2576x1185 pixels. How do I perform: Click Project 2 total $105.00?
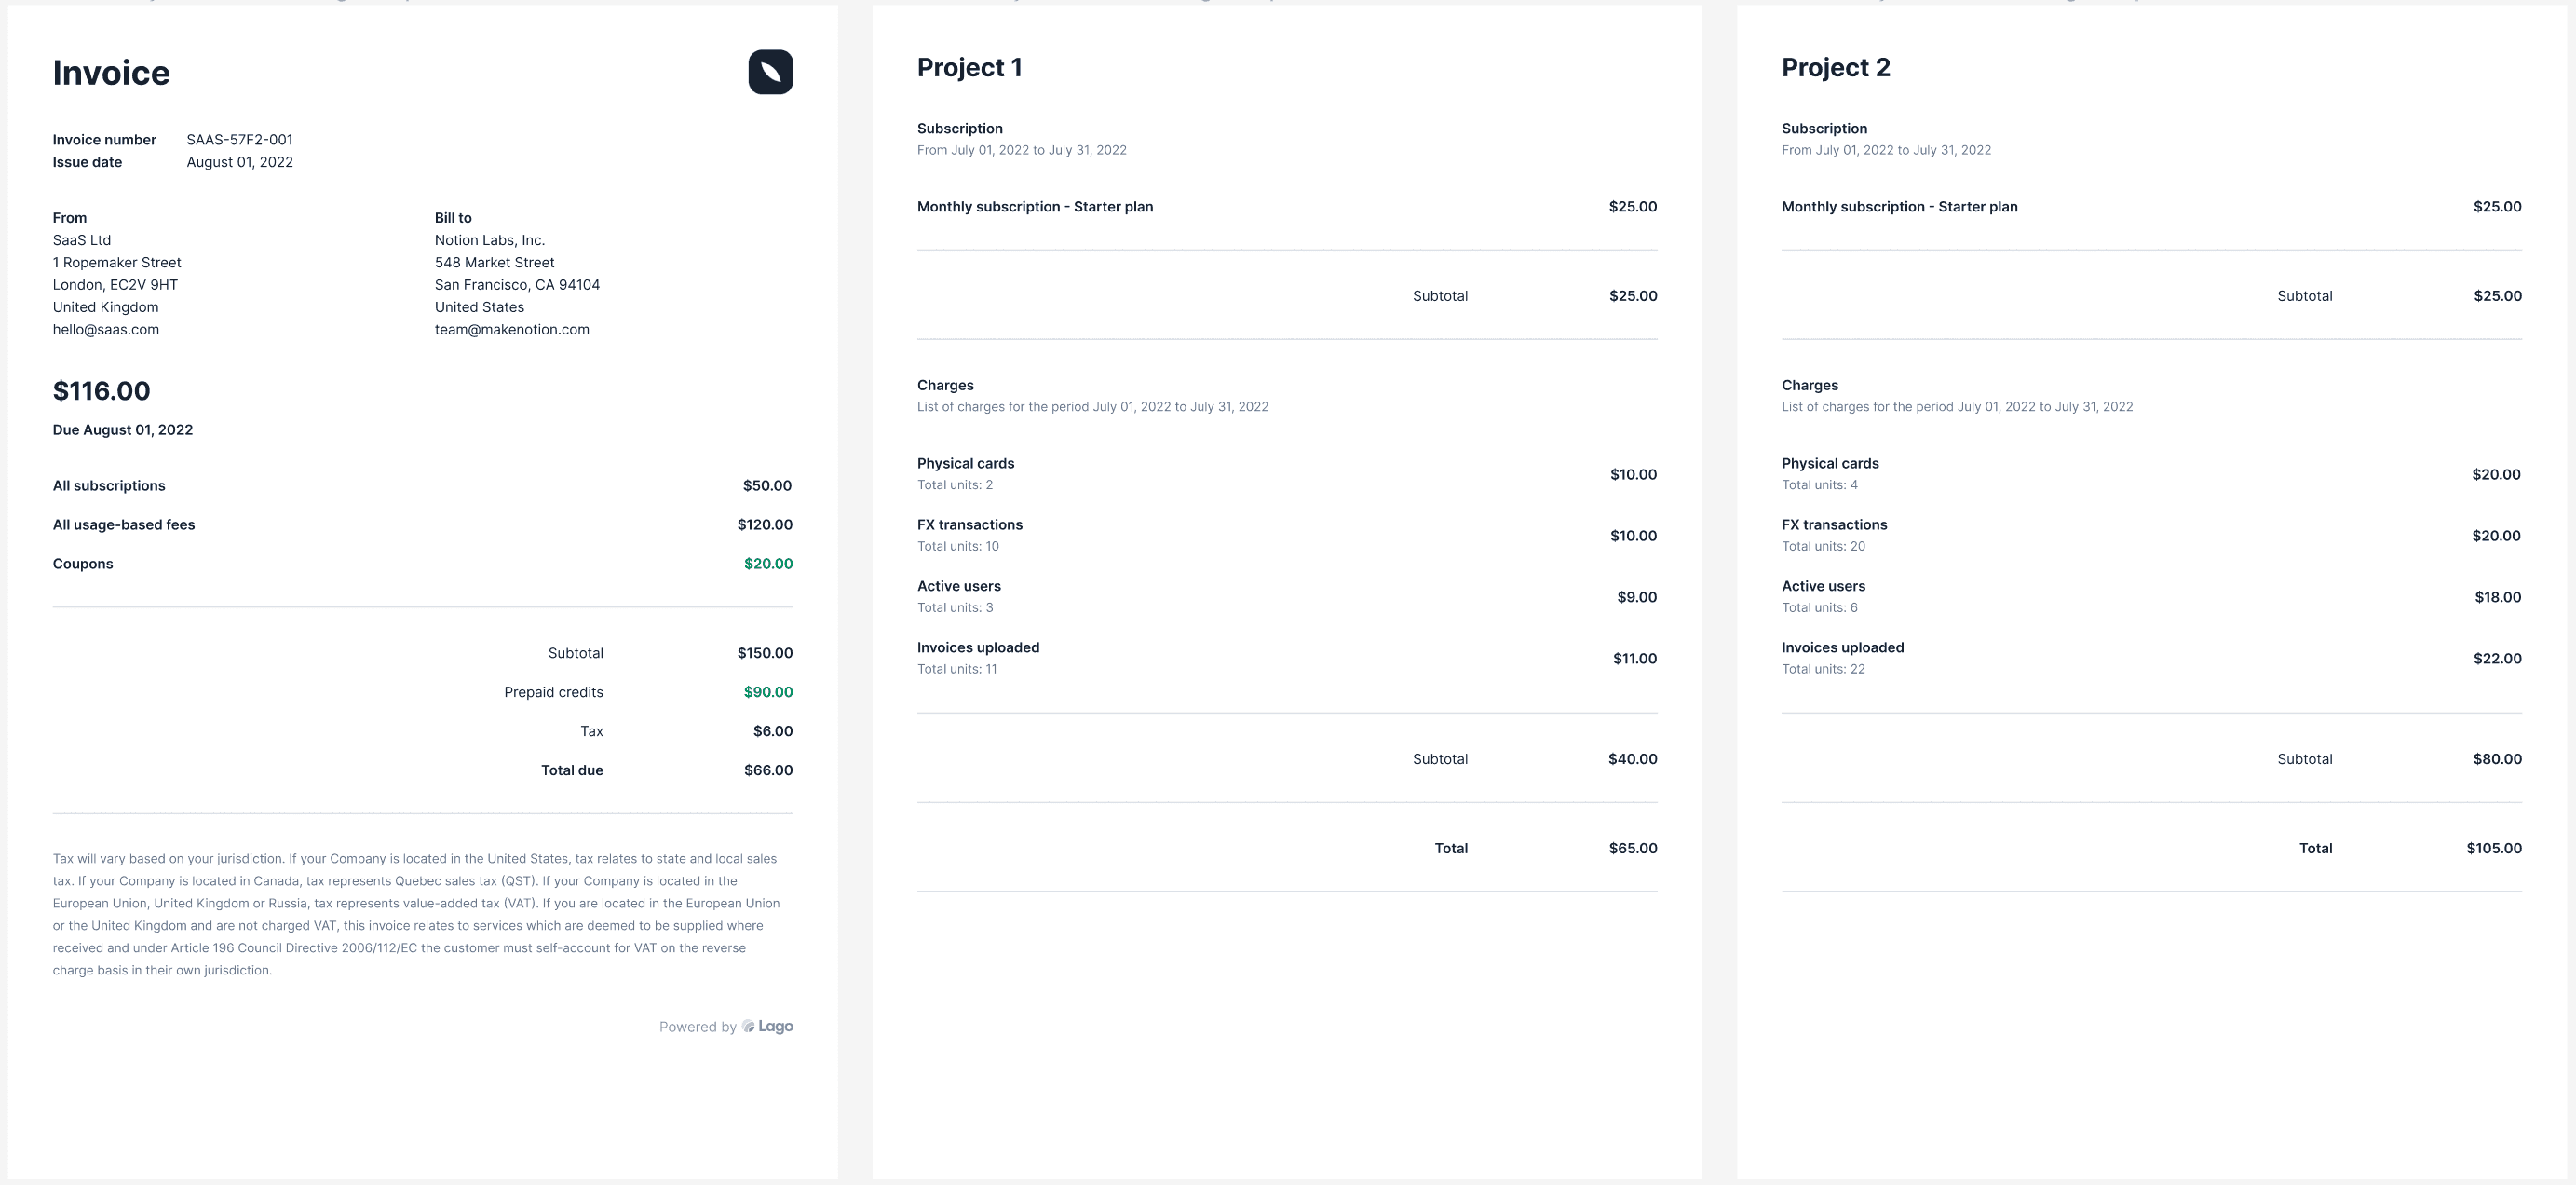coord(2493,848)
